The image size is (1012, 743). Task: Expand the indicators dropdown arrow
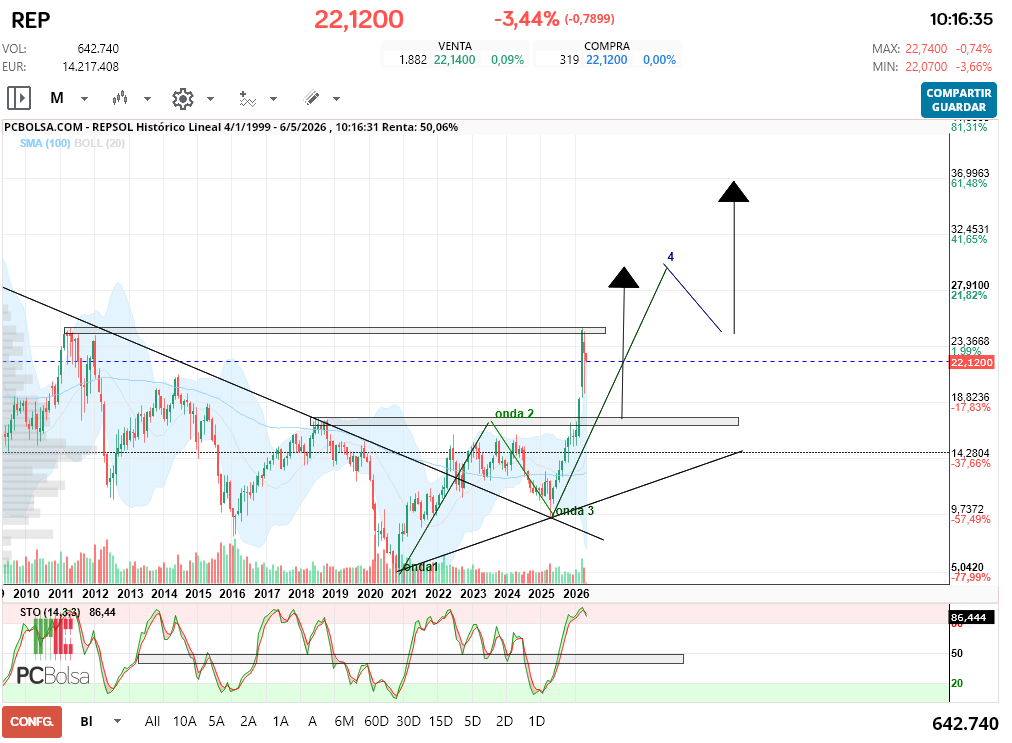[274, 99]
